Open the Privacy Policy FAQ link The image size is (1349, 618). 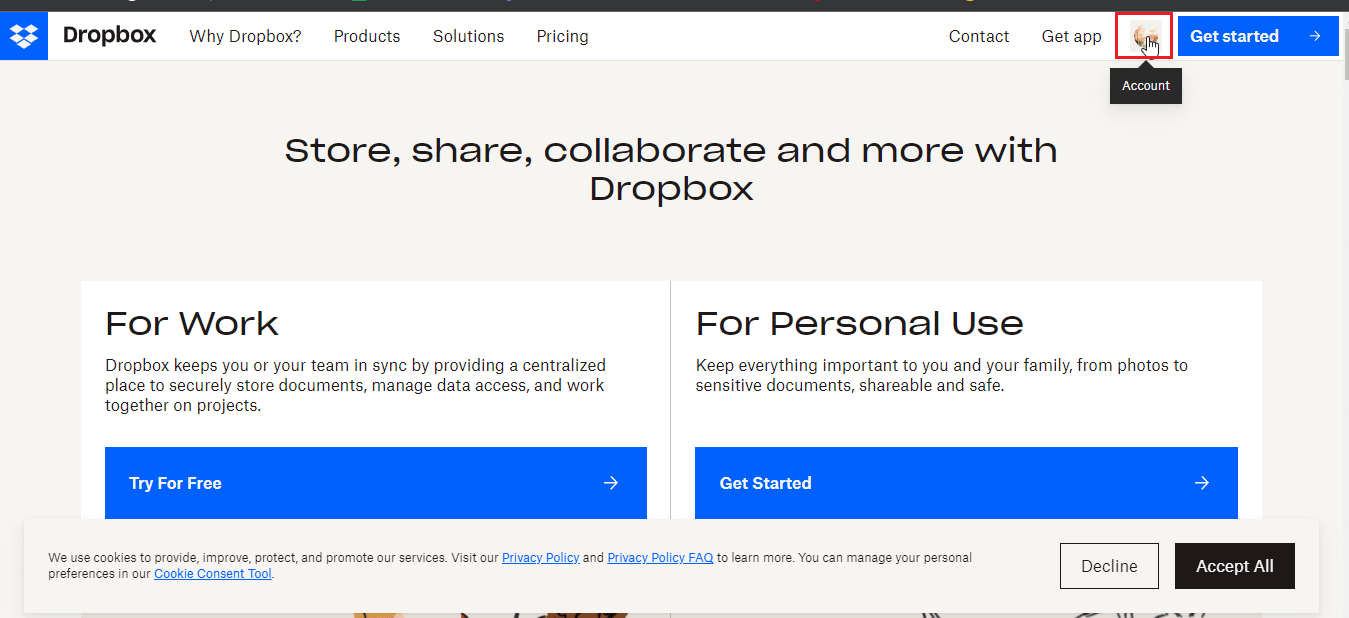(660, 557)
